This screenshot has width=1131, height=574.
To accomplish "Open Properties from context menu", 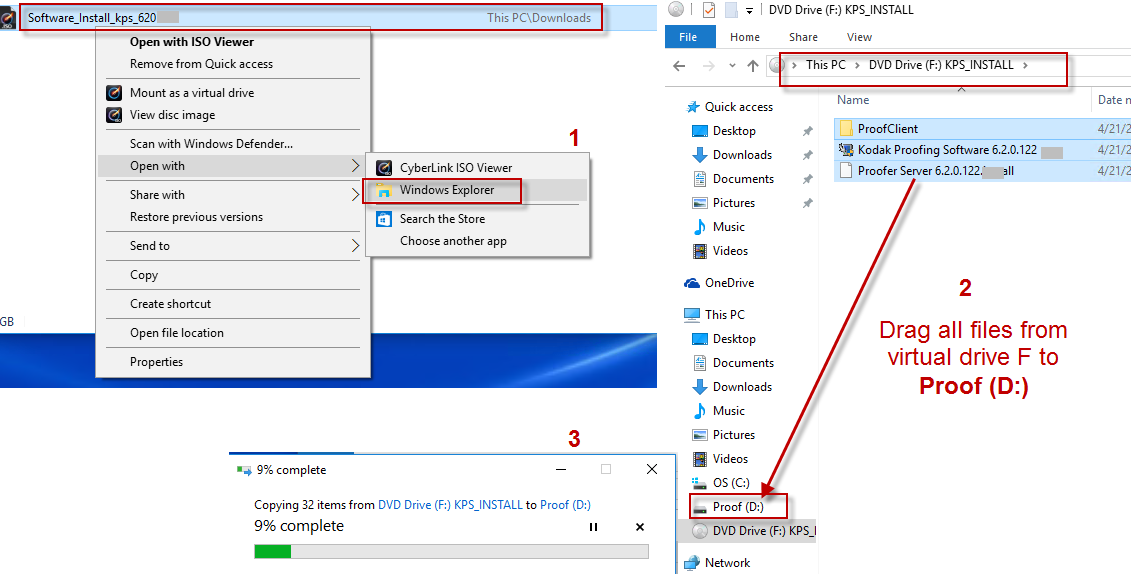I will point(157,362).
